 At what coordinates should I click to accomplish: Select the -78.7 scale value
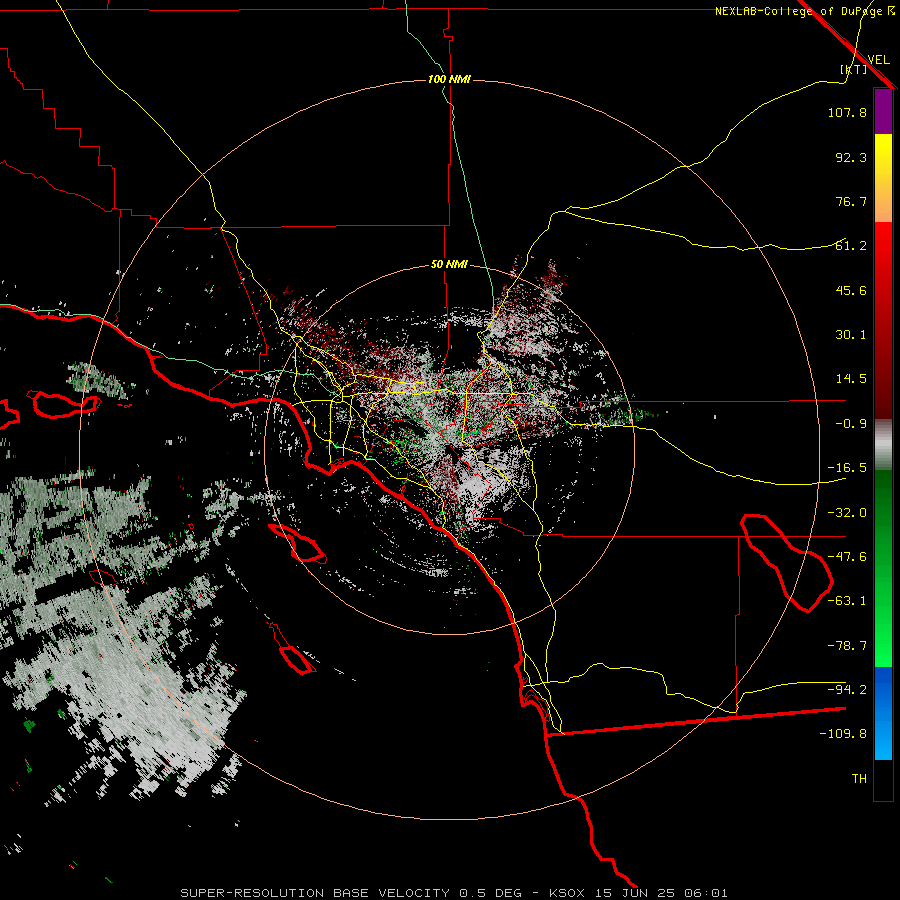pos(847,646)
